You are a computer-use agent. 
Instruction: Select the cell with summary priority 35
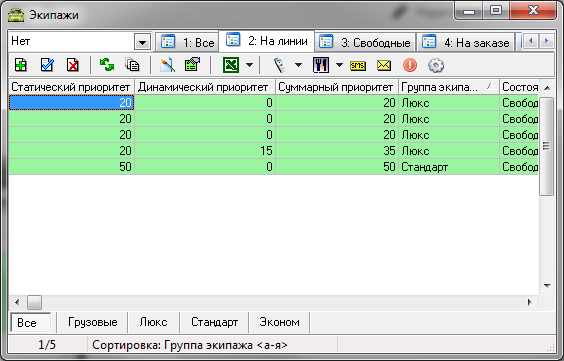coord(337,151)
